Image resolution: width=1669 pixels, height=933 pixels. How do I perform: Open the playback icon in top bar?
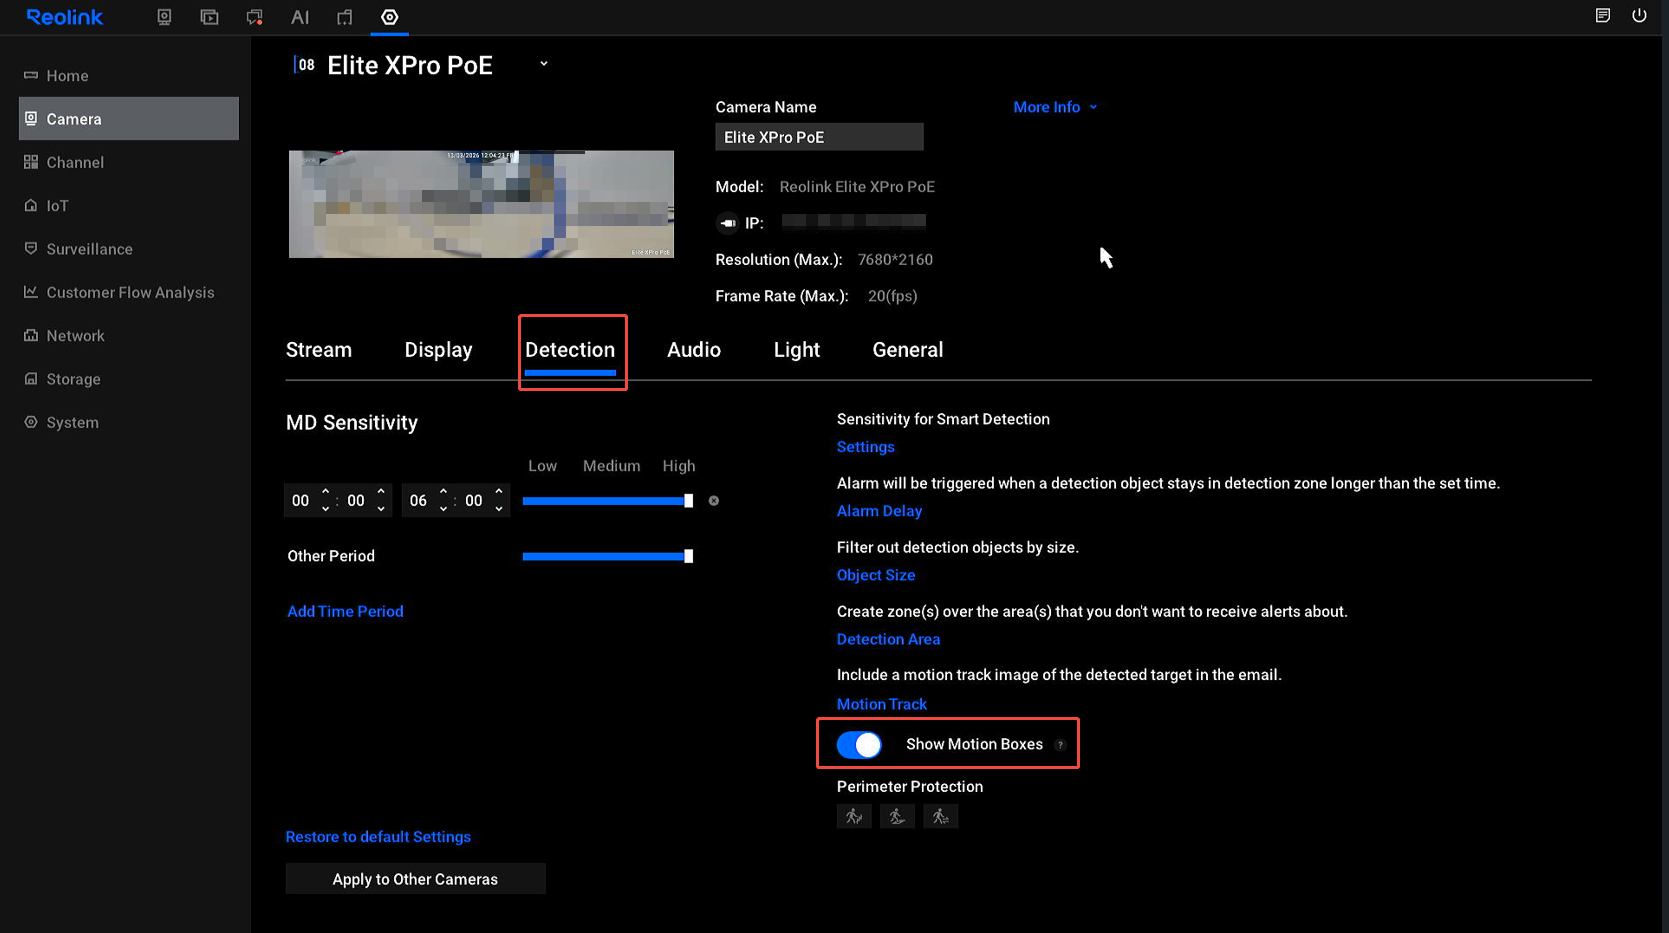point(209,17)
